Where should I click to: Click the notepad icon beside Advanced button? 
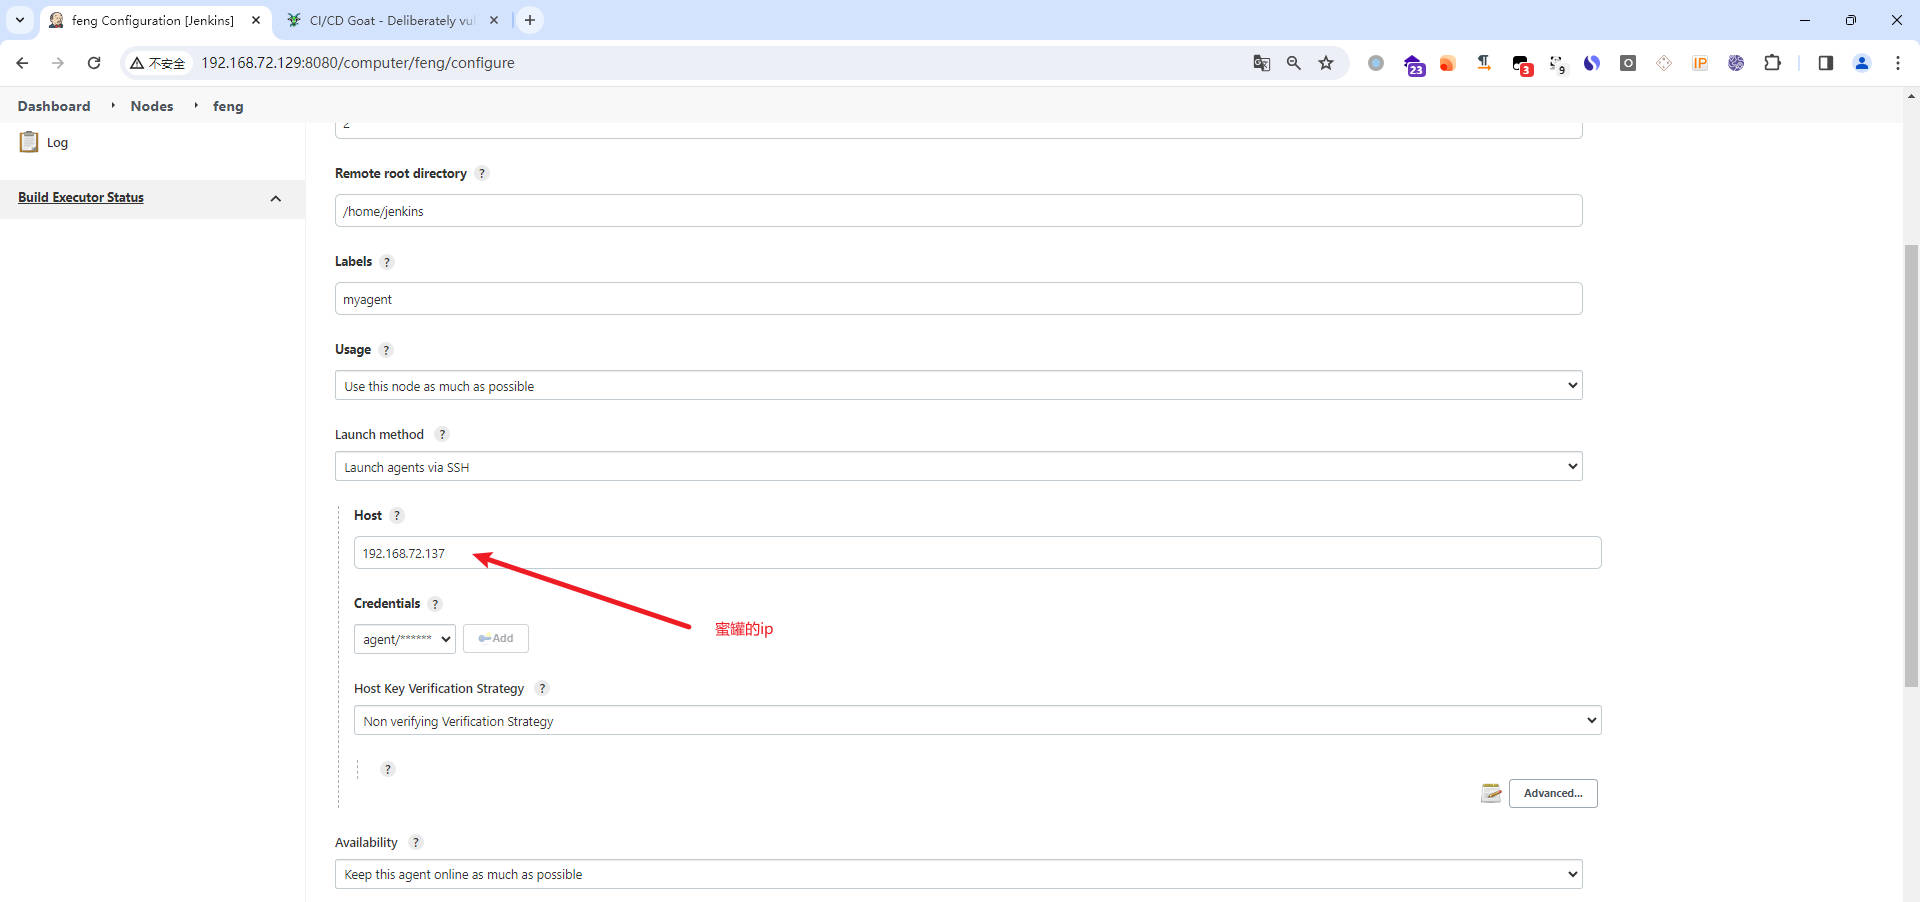point(1491,793)
